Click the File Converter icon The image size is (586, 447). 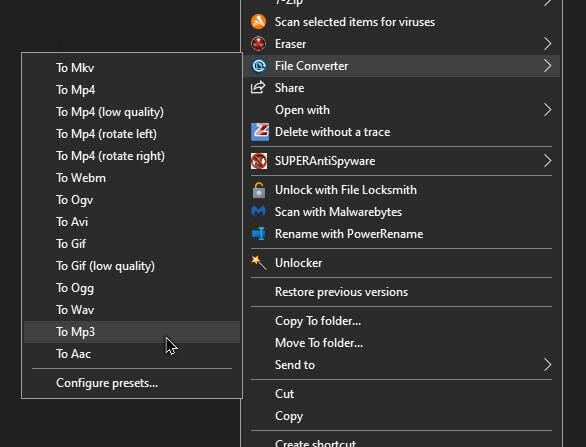(x=259, y=66)
